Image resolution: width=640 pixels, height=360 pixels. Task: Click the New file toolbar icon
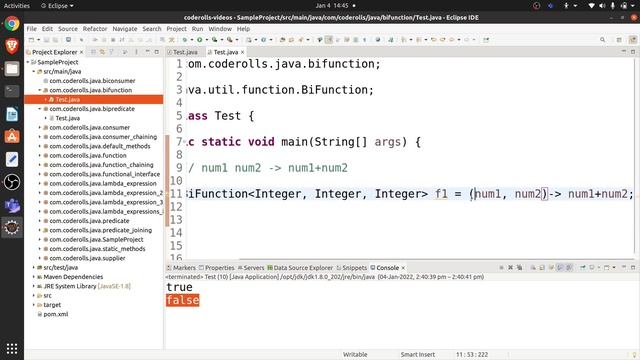31,40
